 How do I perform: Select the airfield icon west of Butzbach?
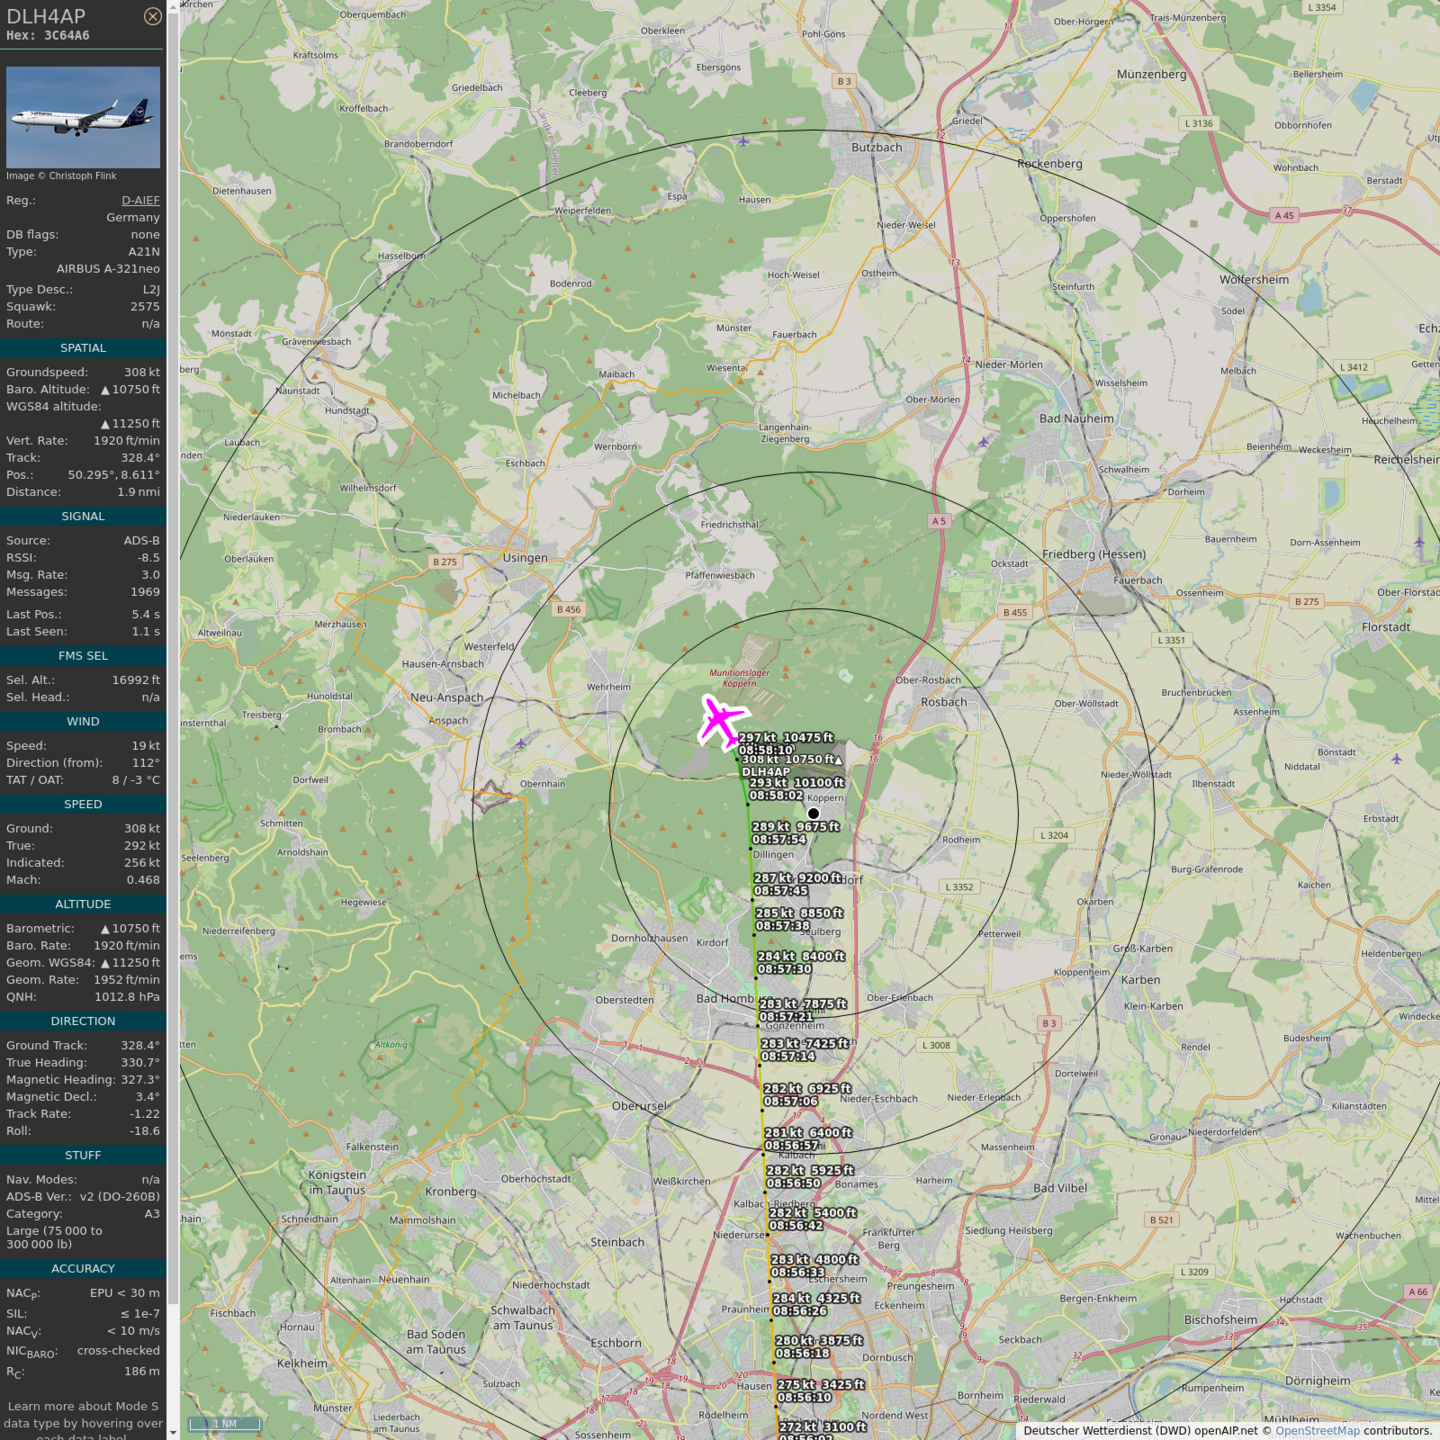tap(743, 141)
